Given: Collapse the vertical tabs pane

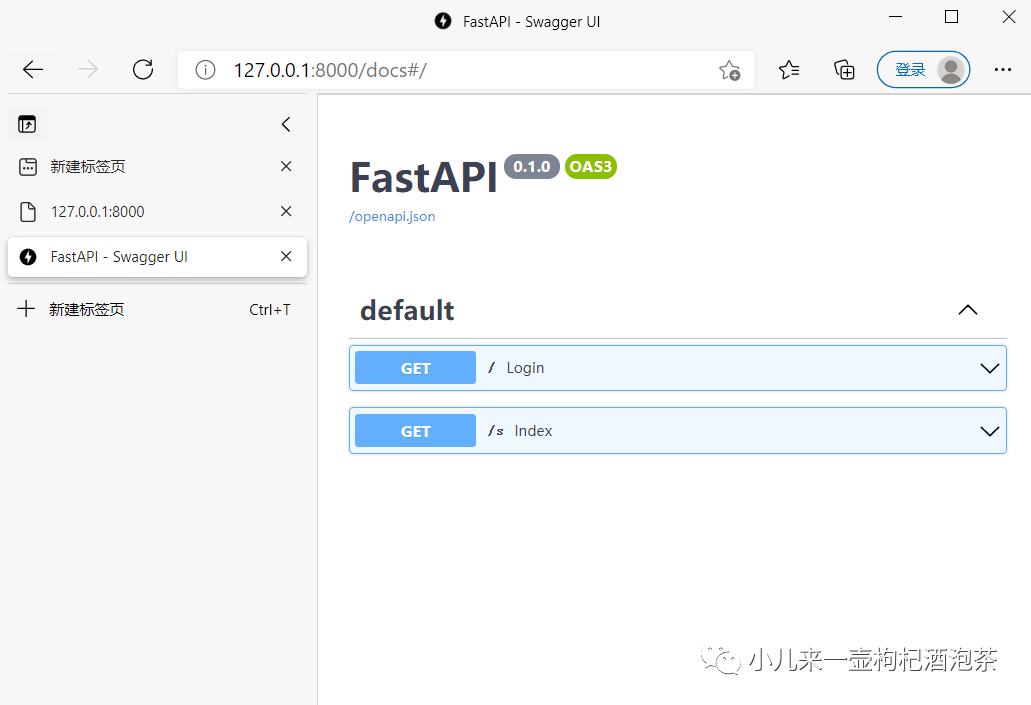Looking at the screenshot, I should [x=286, y=124].
